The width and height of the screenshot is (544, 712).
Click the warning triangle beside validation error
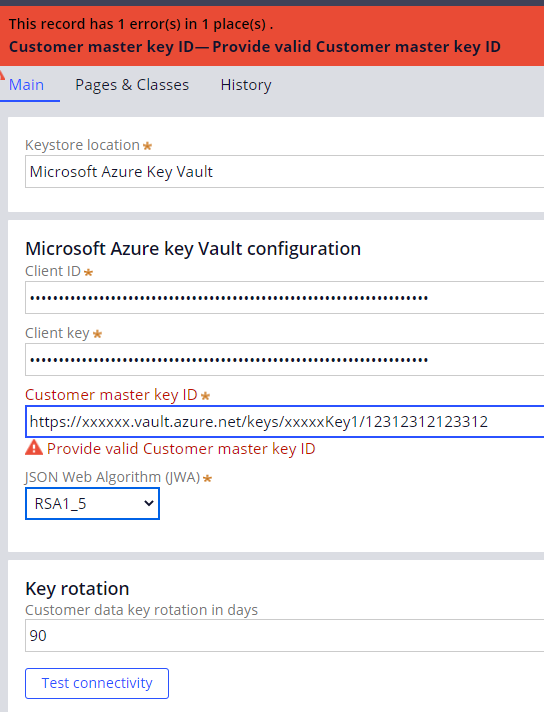pyautogui.click(x=34, y=448)
